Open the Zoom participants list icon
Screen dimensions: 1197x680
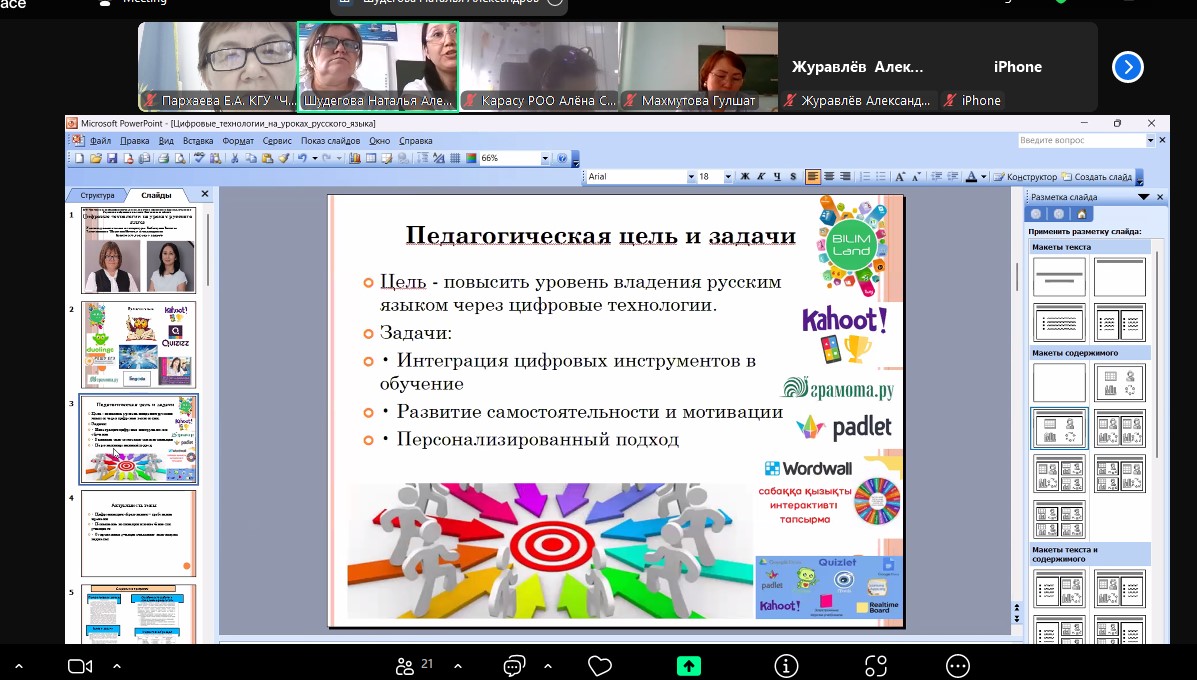tap(405, 665)
